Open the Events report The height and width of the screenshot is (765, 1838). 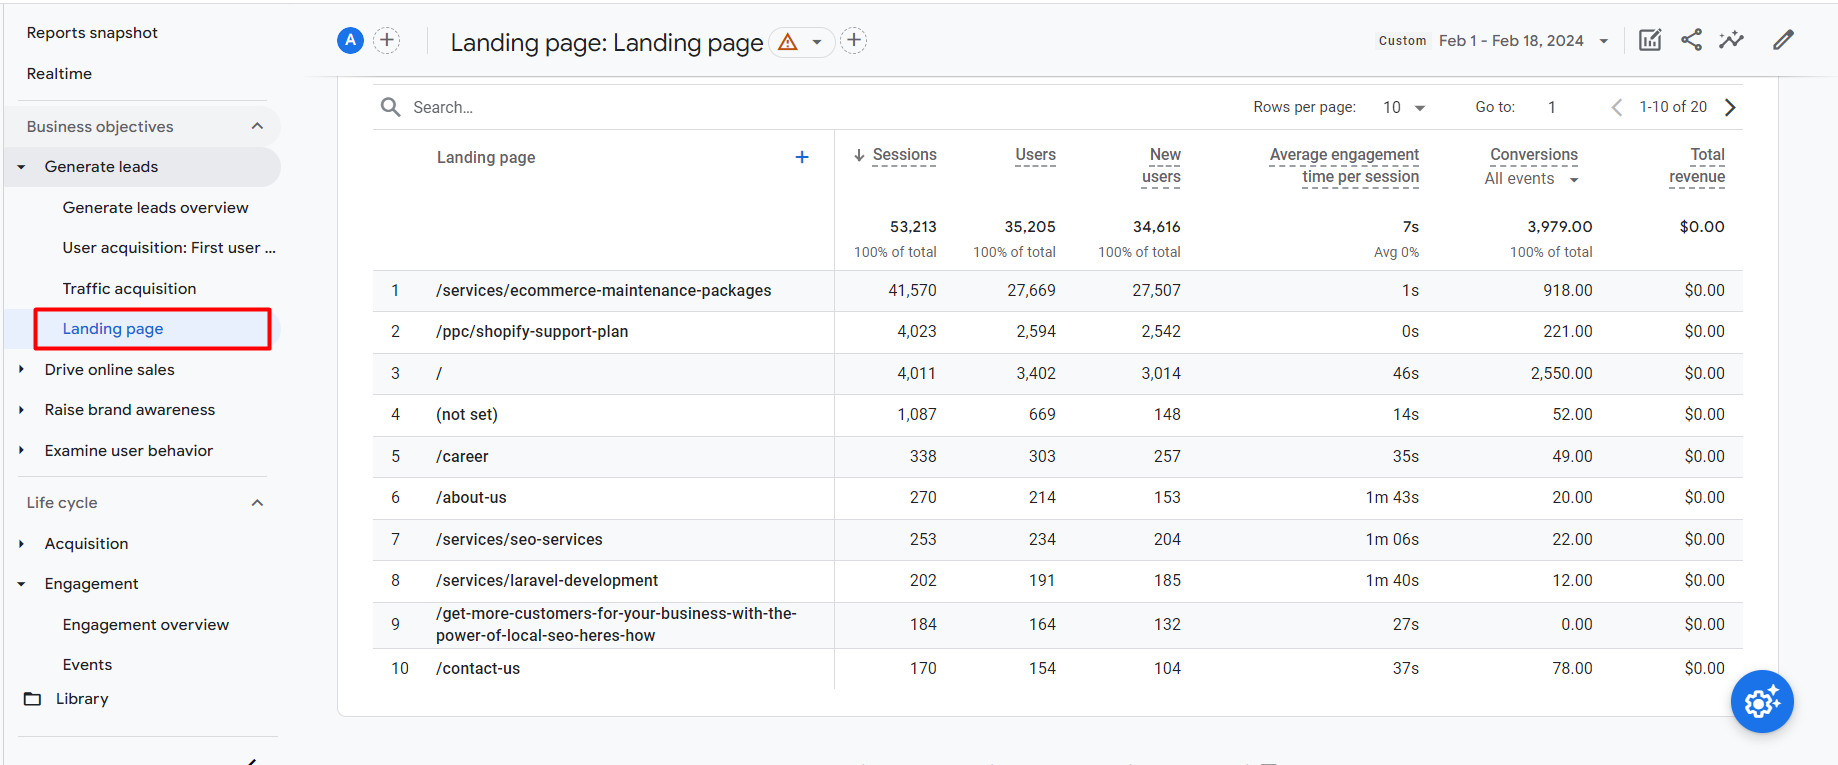point(87,665)
